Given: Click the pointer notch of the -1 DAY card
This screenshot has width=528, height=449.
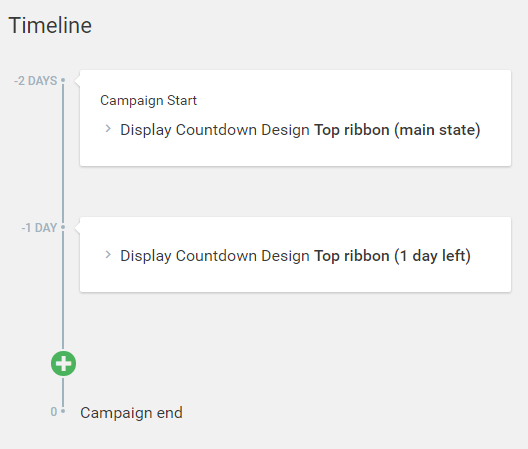Looking at the screenshot, I should pos(77,228).
